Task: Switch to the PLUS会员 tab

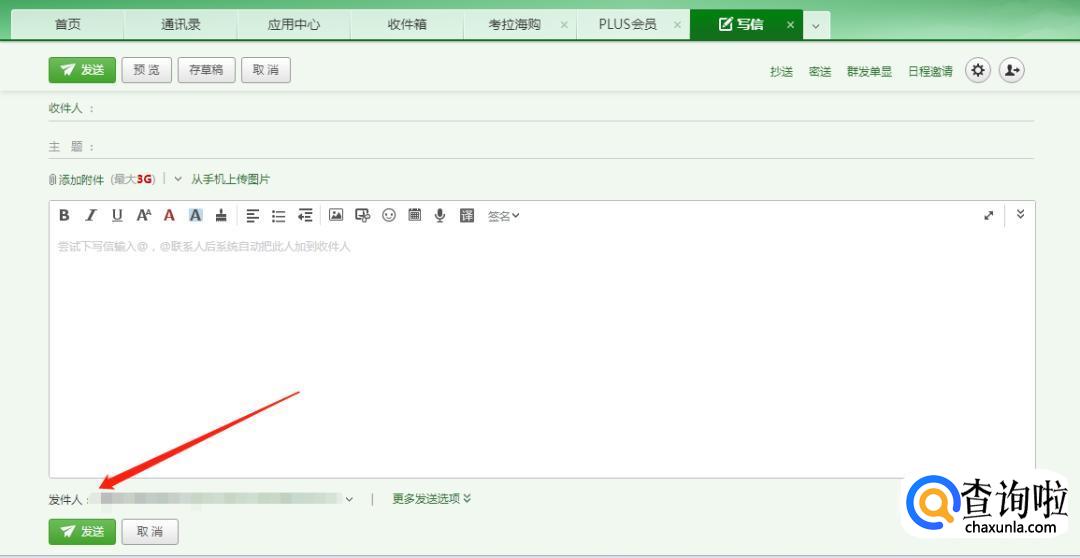Action: (x=627, y=25)
